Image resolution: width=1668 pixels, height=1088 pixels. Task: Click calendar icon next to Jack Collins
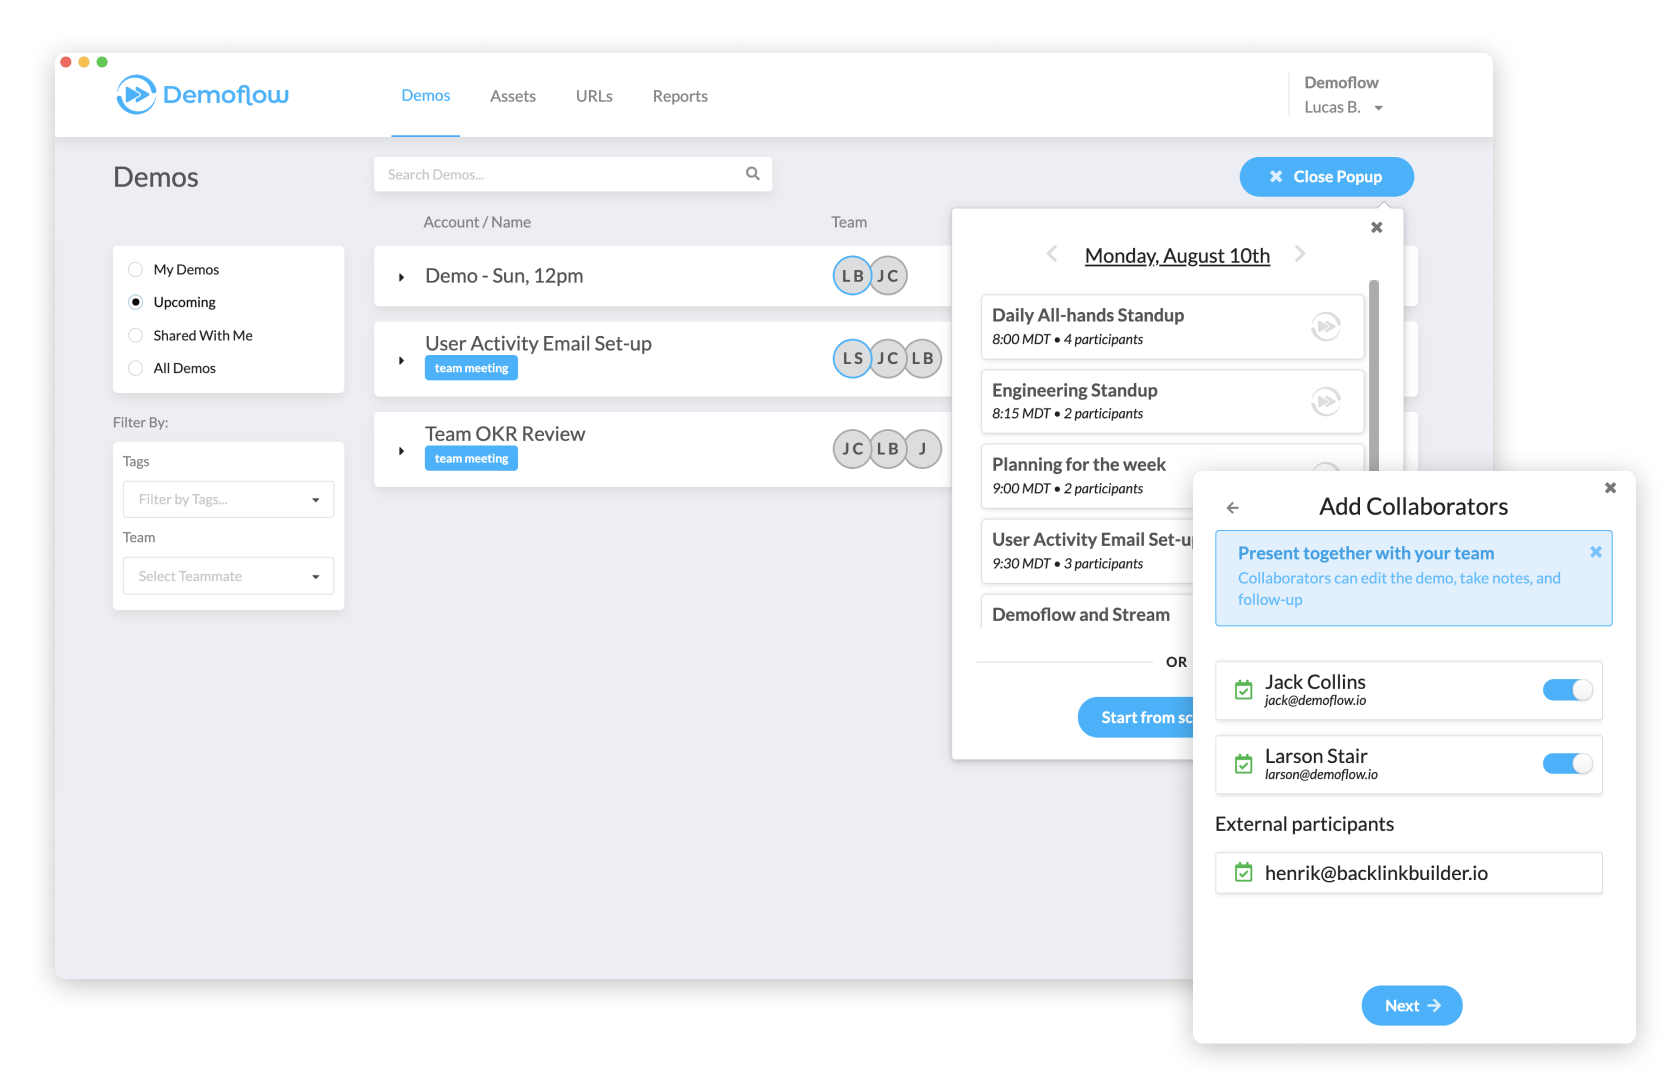point(1244,690)
